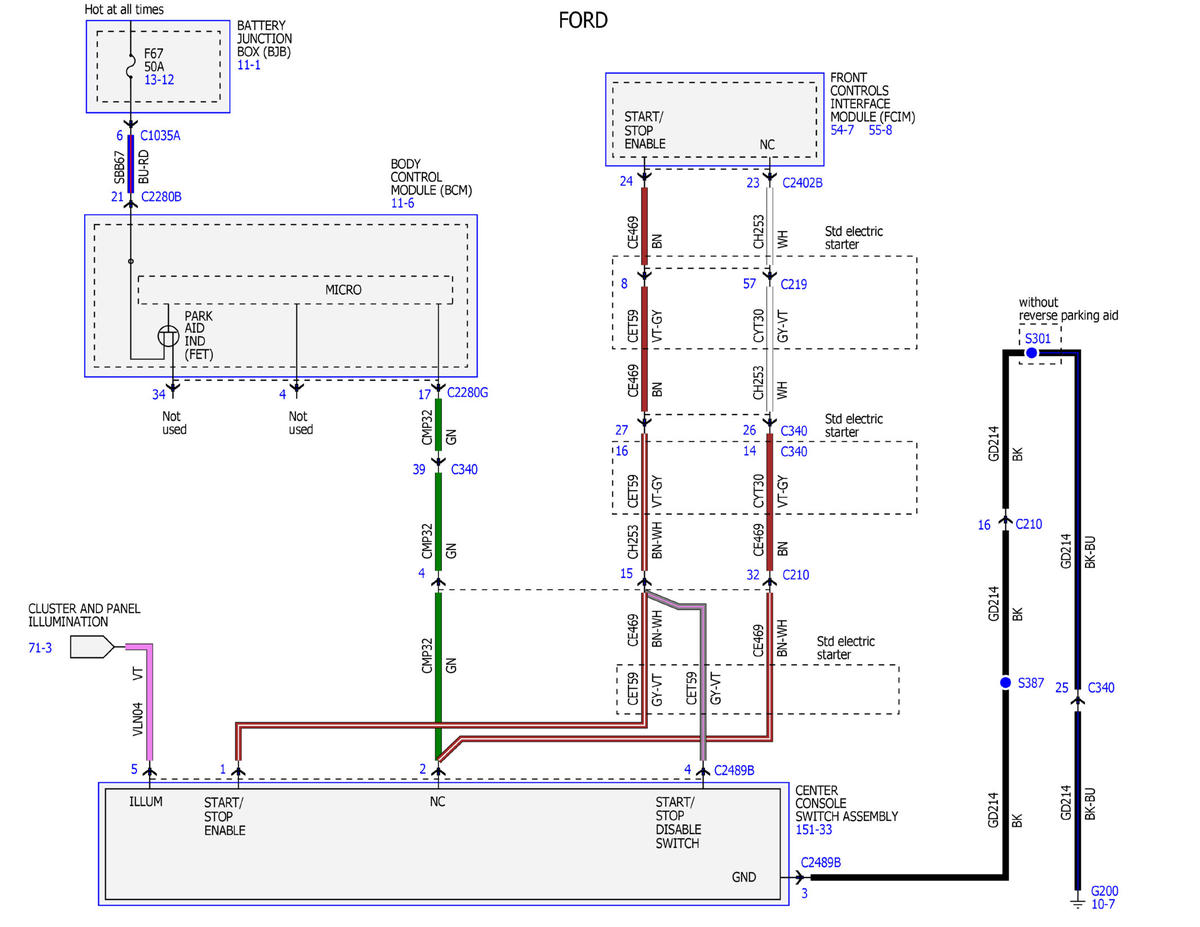Screen dimensions: 1200x927
Task: Select the 'Not used' label under pin 34
Action: pyautogui.click(x=174, y=423)
